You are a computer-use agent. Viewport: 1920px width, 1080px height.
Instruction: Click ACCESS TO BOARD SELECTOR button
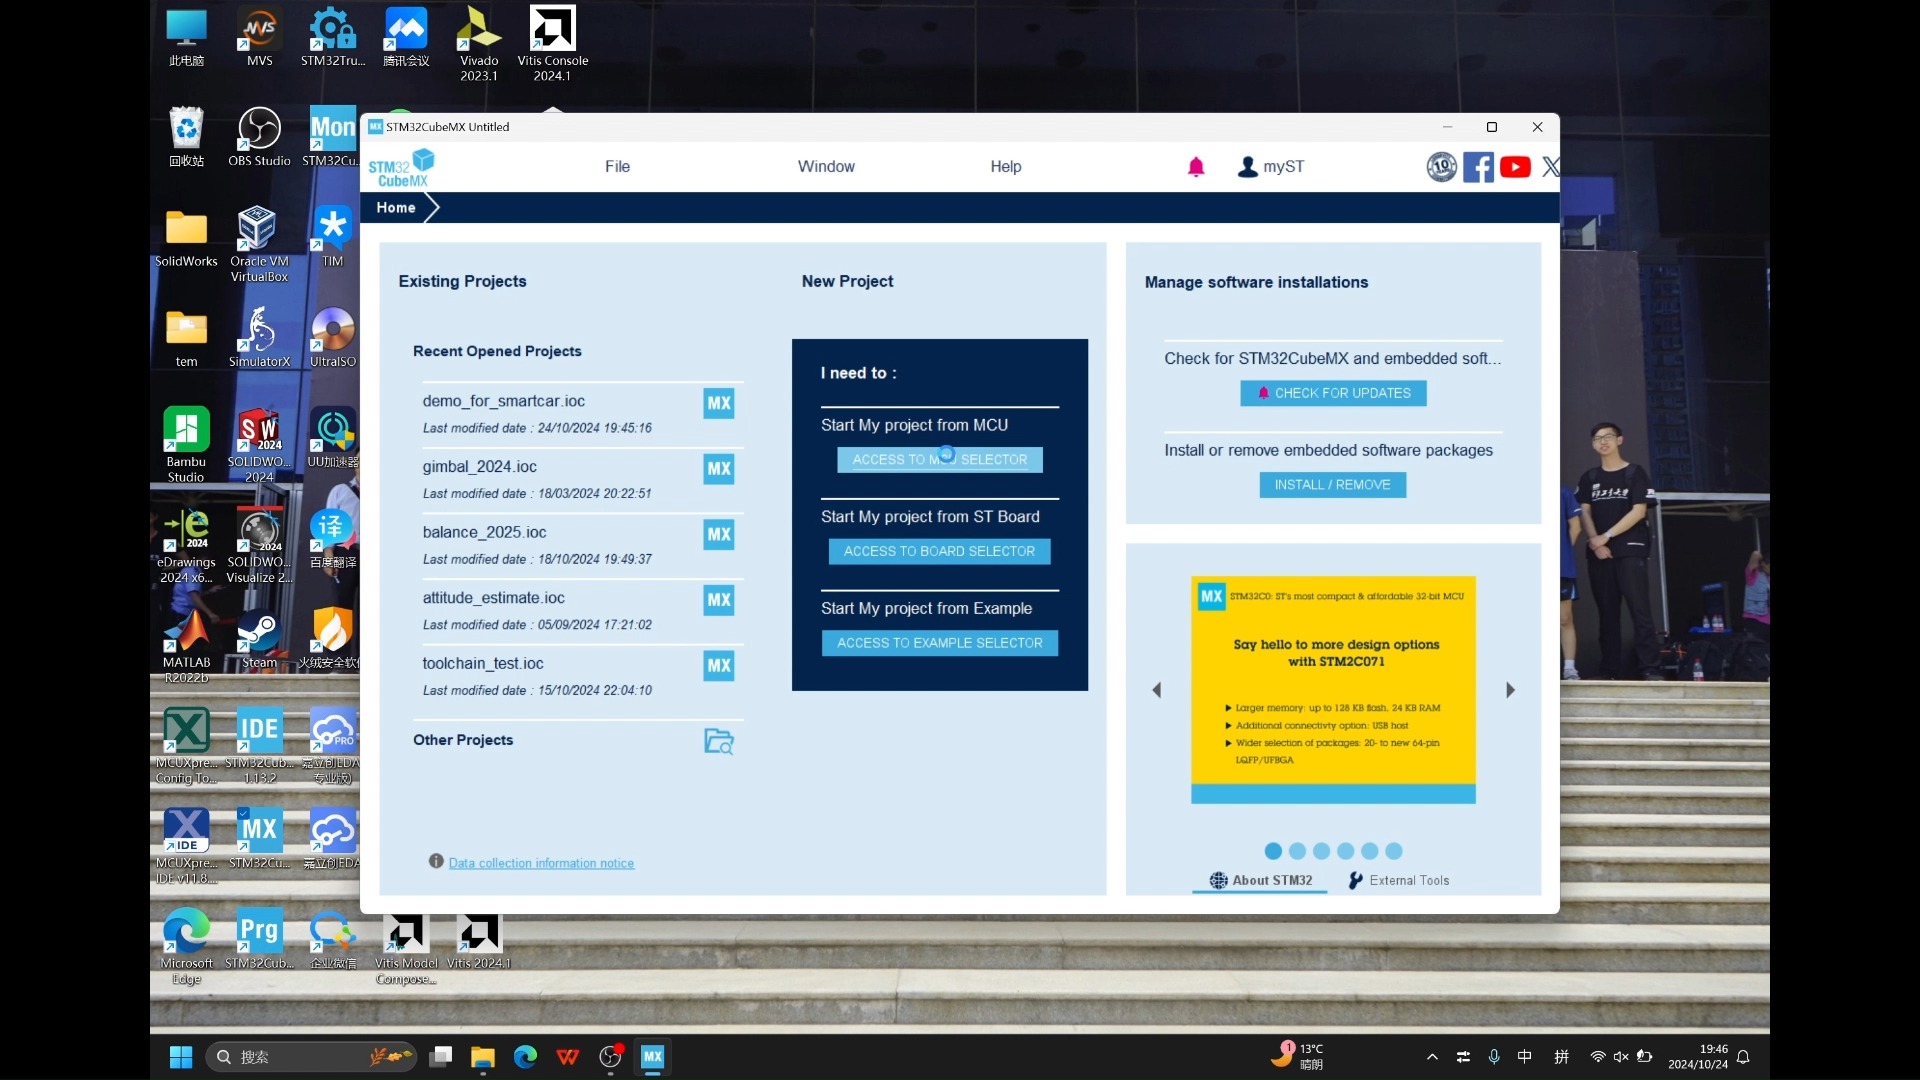point(939,551)
